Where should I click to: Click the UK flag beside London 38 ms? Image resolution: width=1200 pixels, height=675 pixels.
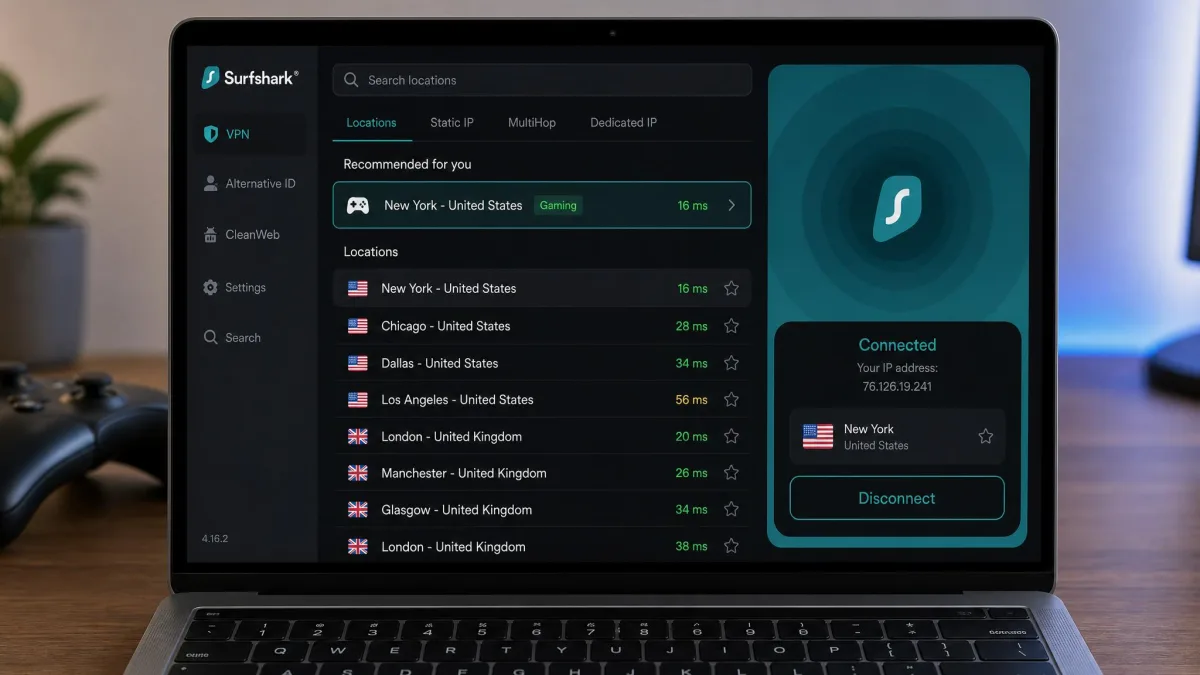357,546
